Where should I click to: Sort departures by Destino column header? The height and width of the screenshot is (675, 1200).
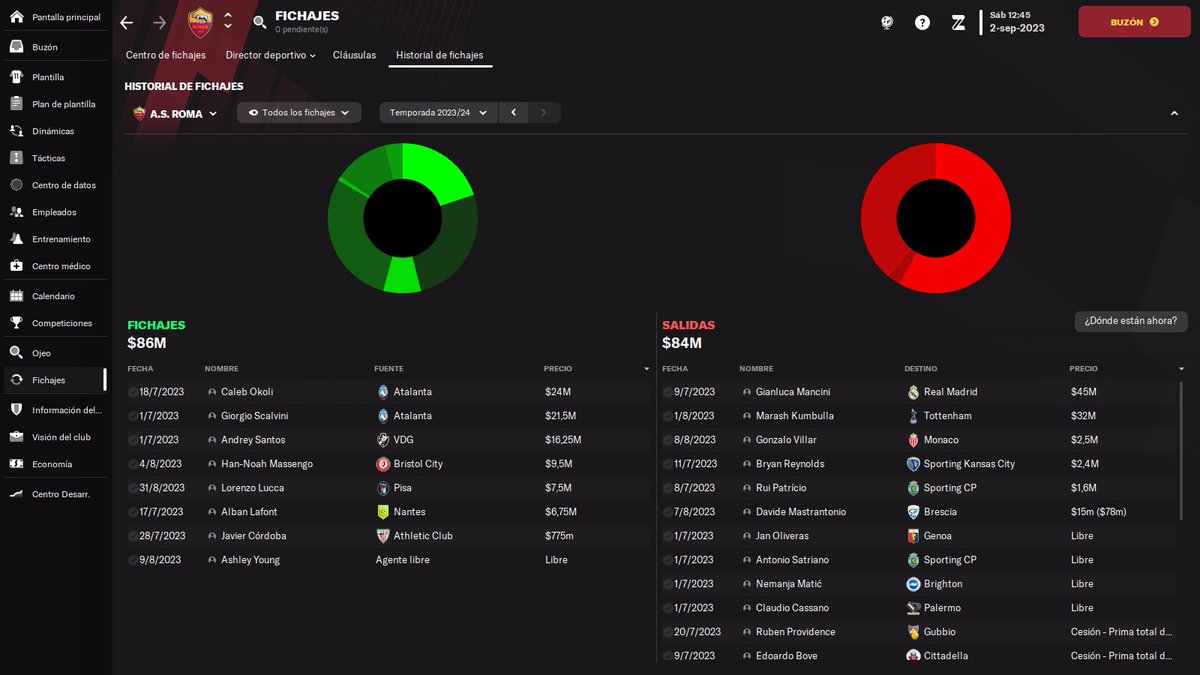pos(921,369)
